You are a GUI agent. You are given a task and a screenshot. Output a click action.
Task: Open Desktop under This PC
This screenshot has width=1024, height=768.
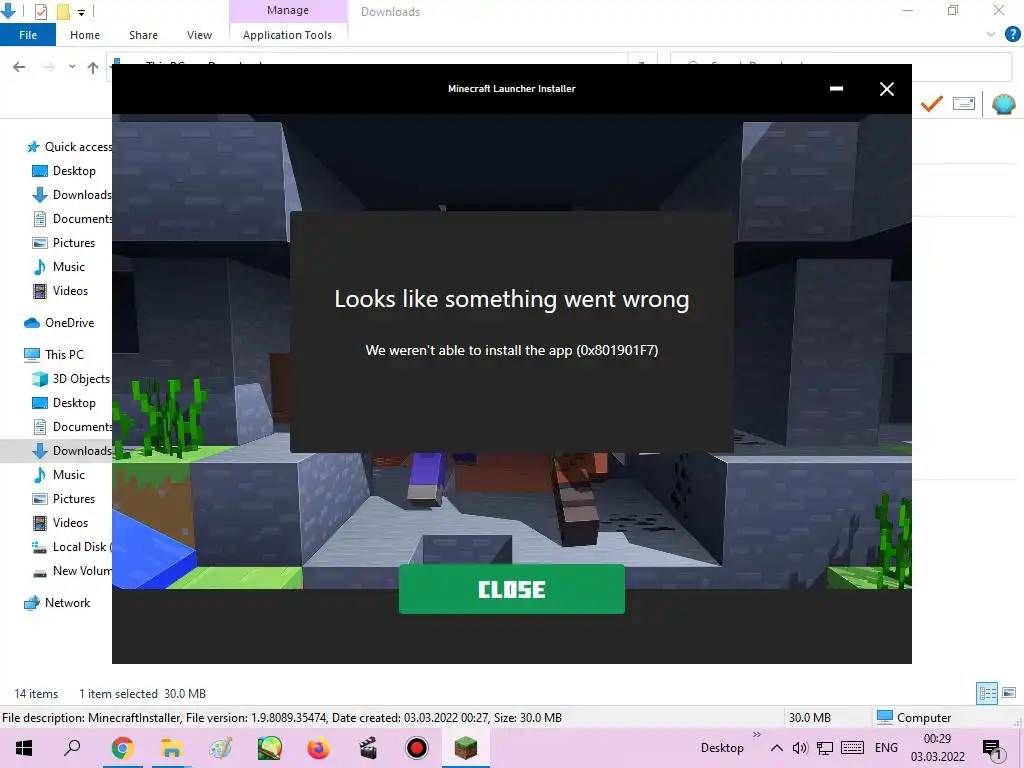pos(64,403)
